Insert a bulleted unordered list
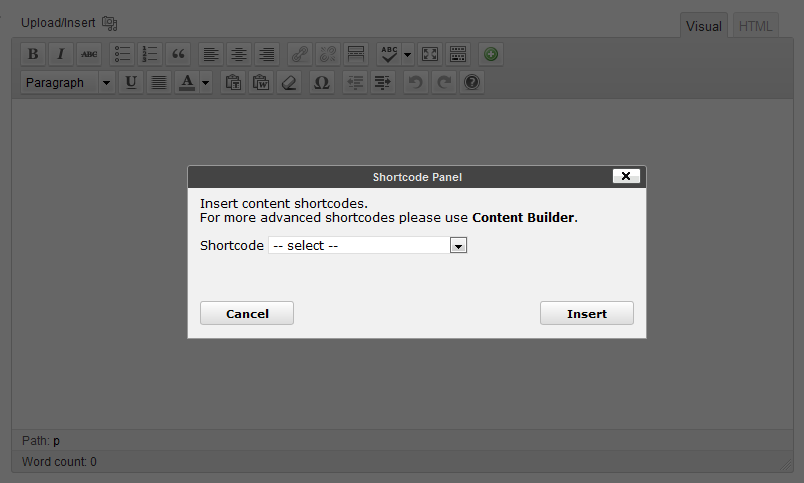The image size is (804, 483). point(122,54)
